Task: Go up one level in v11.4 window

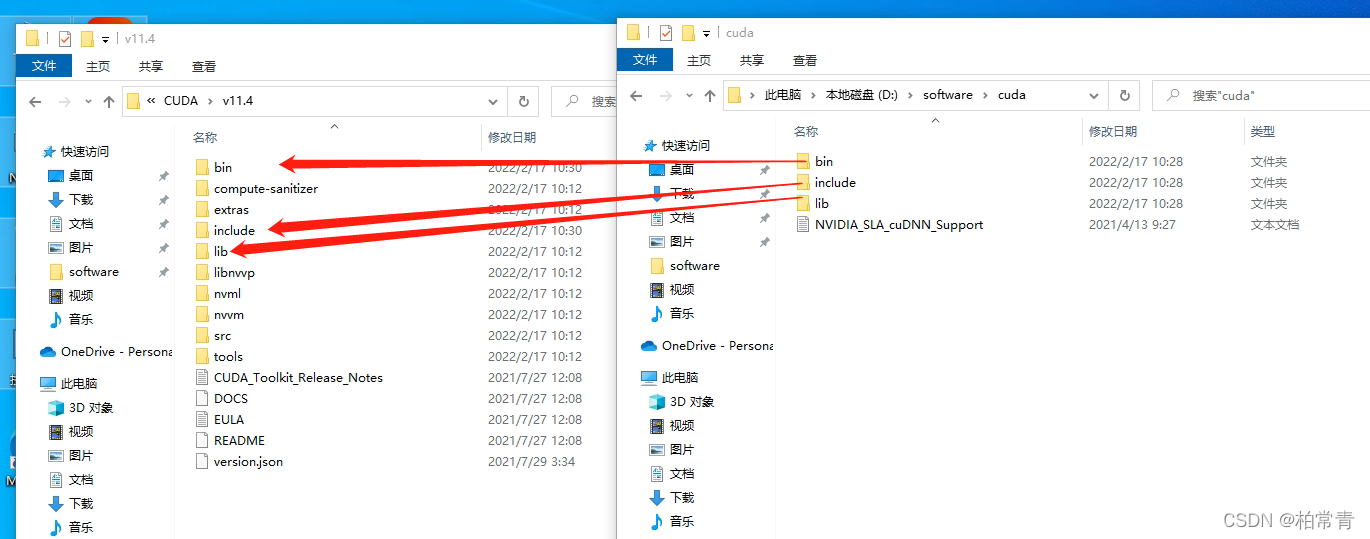Action: pos(109,101)
